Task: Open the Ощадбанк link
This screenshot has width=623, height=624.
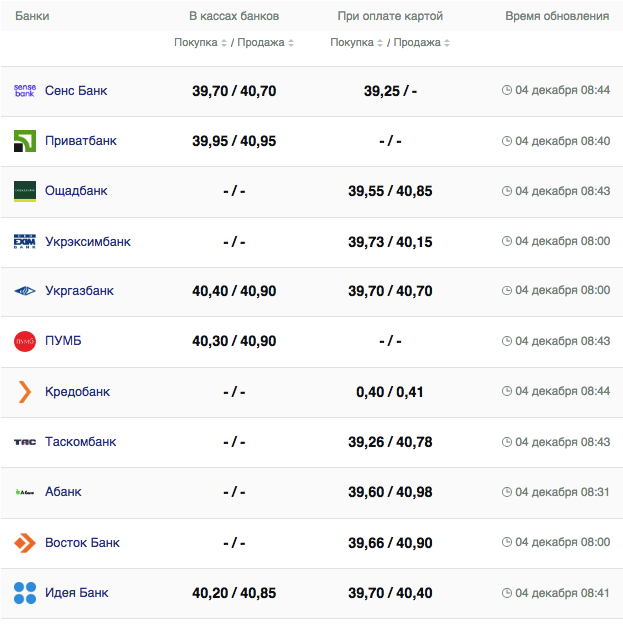Action: tap(76, 191)
